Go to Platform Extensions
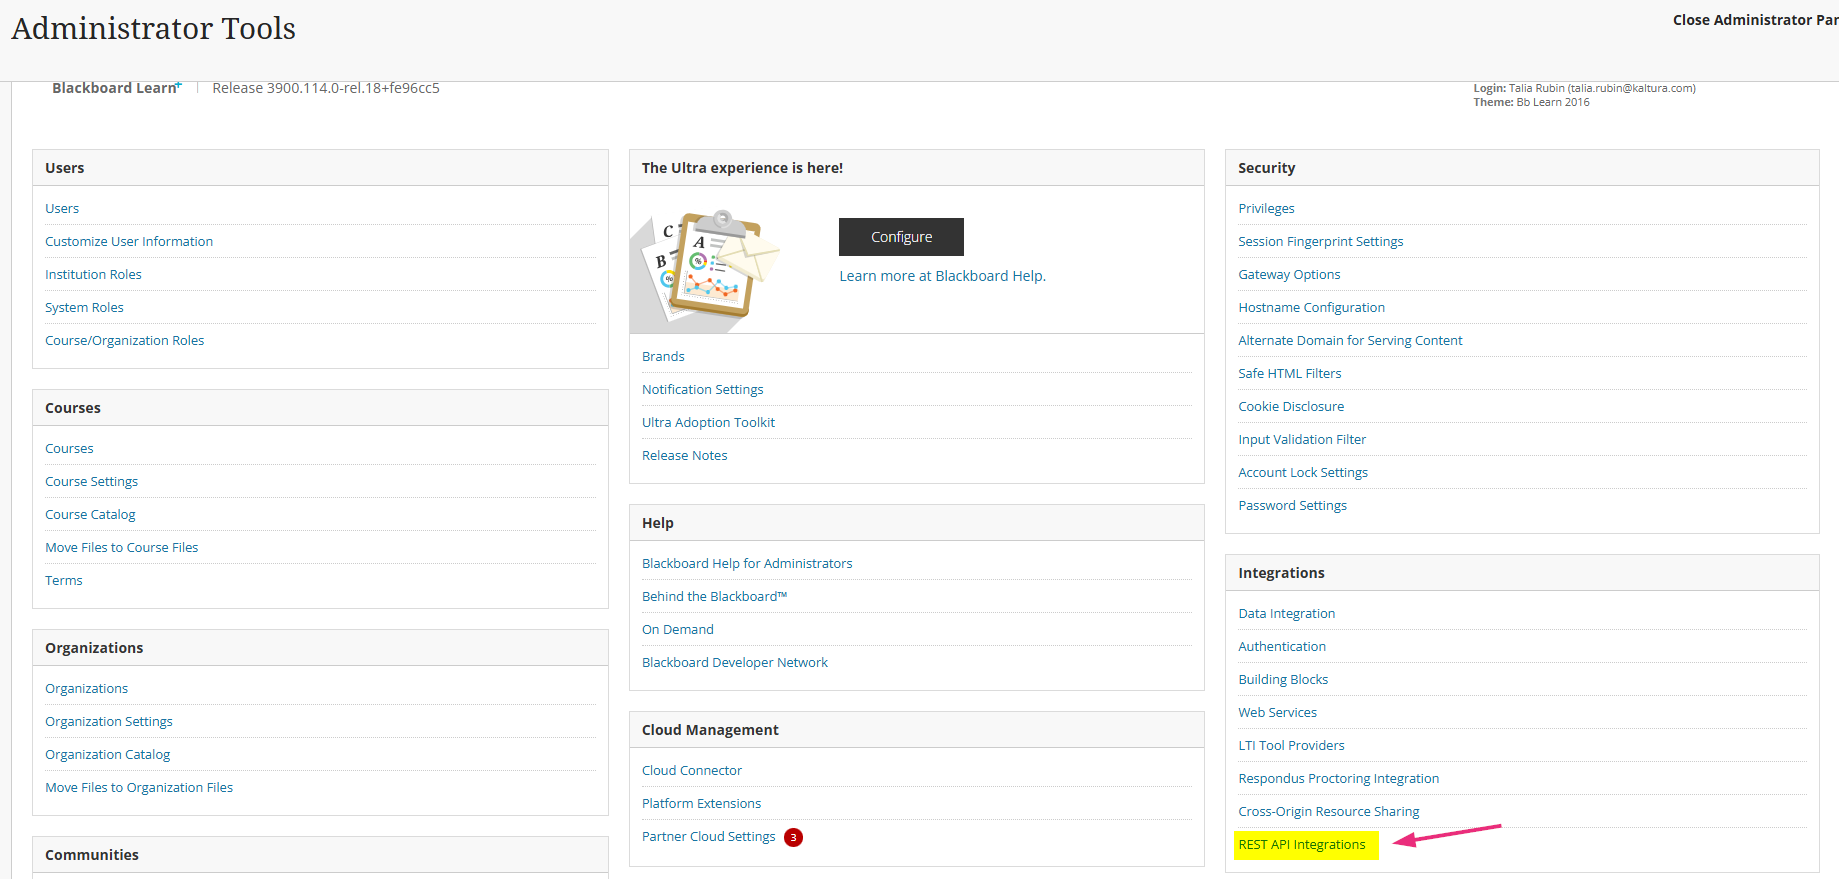Viewport: 1839px width, 879px height. pos(701,803)
